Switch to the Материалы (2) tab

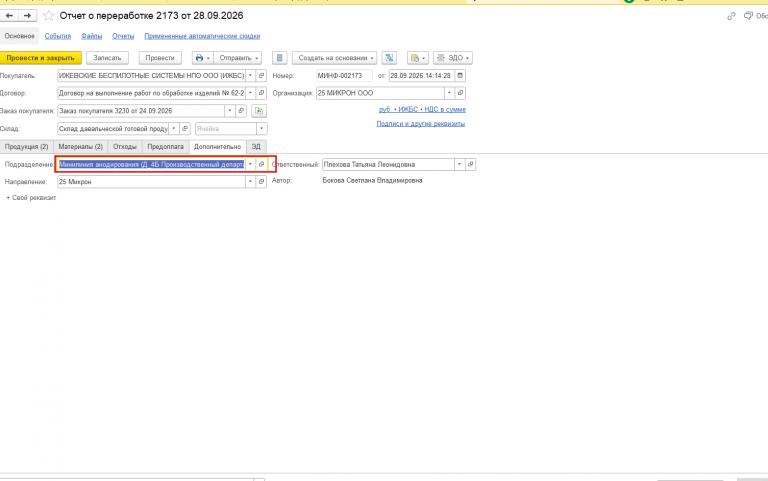[81, 147]
